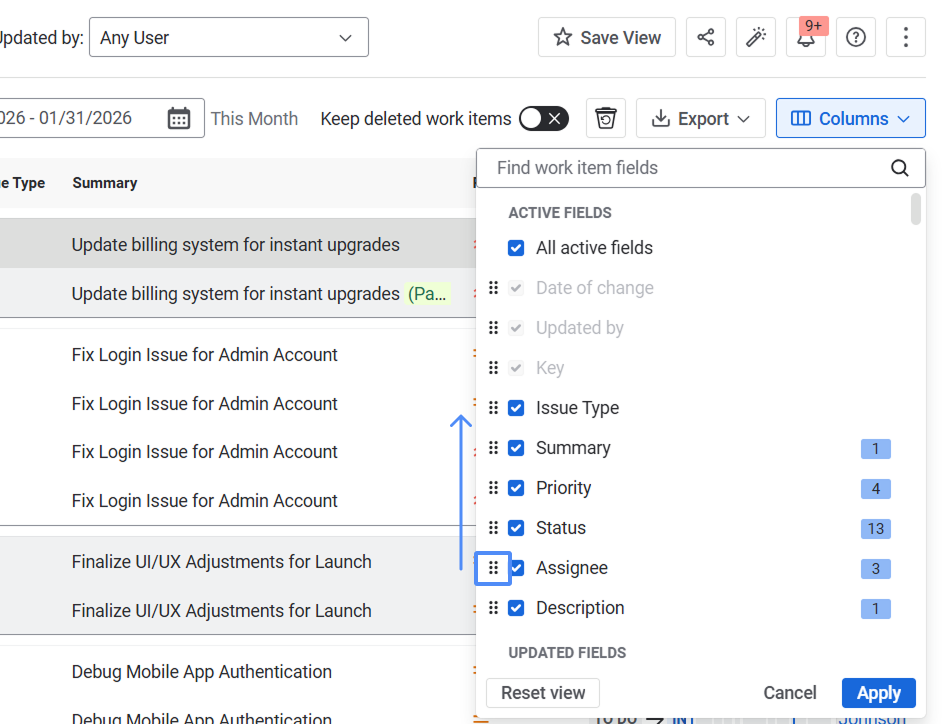Viewport: 947px width, 724px height.
Task: Open the three-dot more options menu
Action: (x=906, y=38)
